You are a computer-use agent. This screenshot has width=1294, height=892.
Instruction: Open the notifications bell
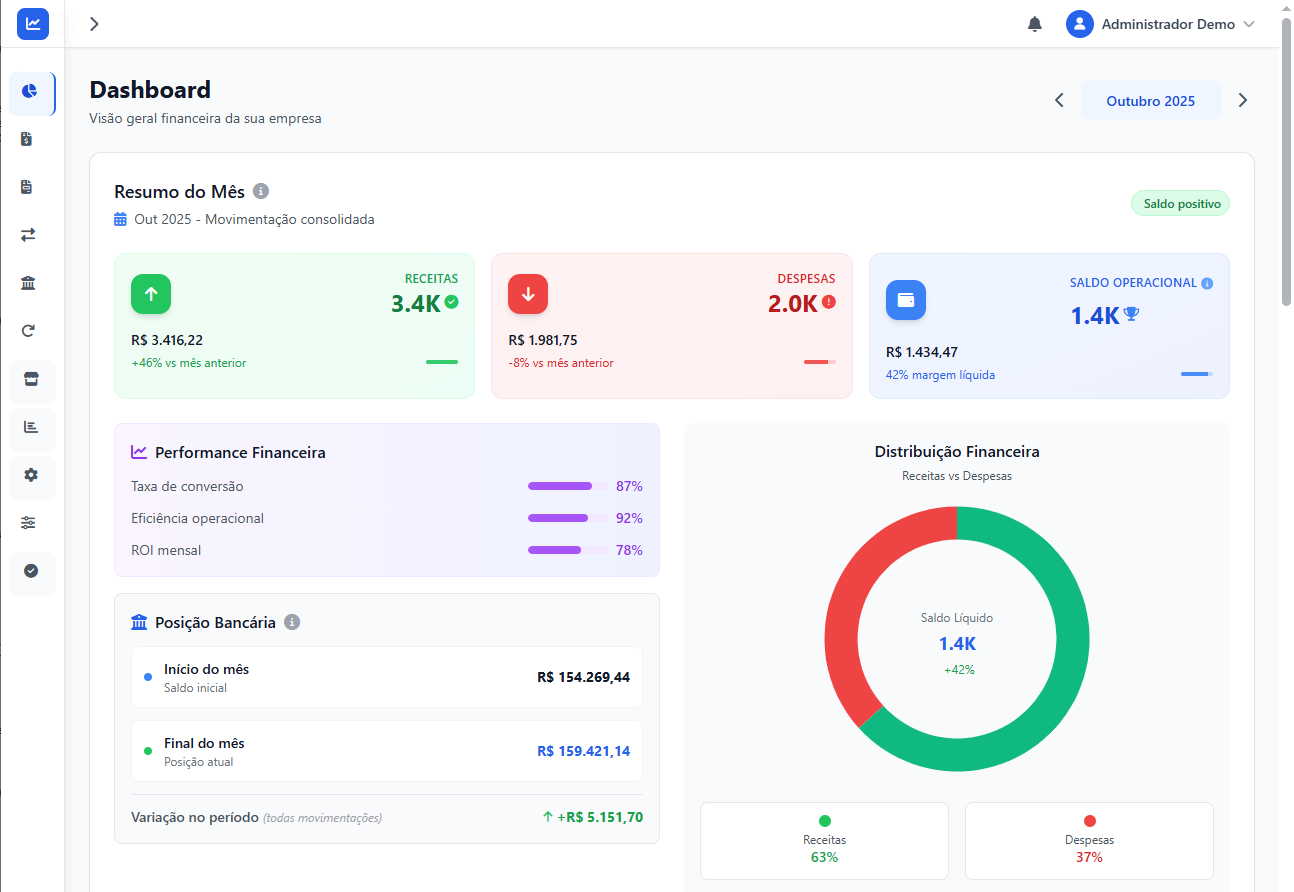pos(1035,23)
